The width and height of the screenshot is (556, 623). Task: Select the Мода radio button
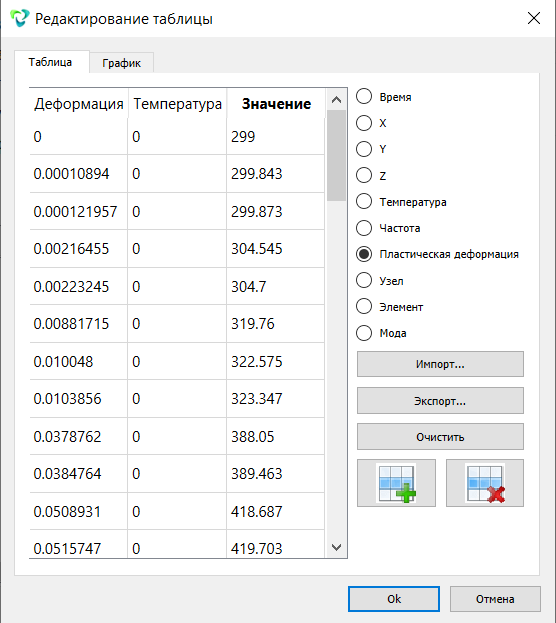coord(364,333)
